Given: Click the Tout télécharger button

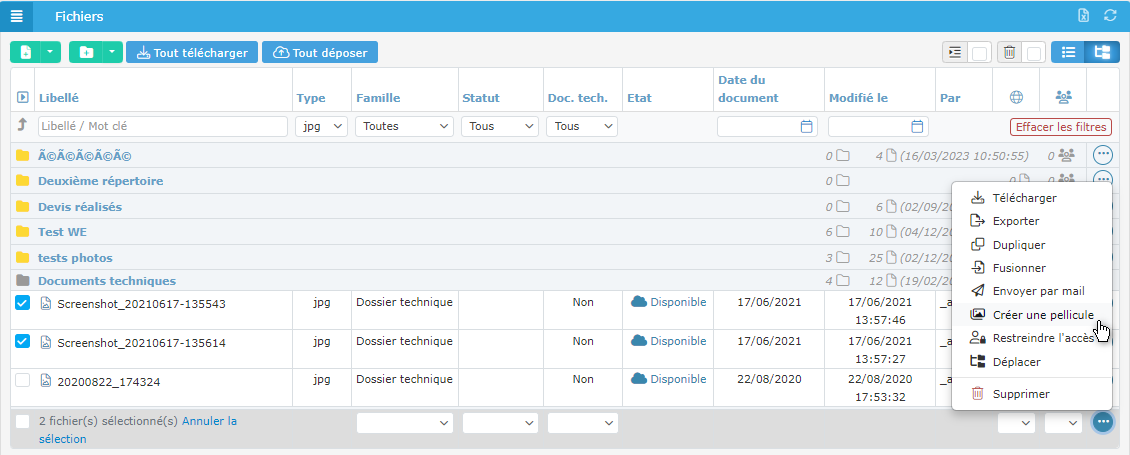Looking at the screenshot, I should click(192, 52).
